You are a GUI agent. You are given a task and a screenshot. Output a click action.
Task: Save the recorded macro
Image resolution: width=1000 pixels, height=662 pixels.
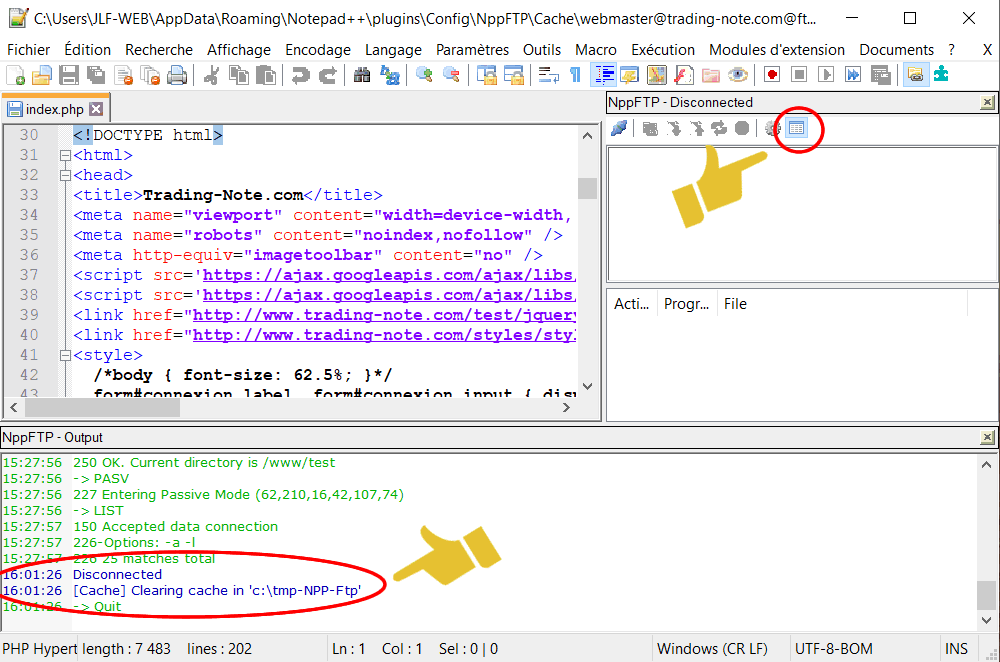881,75
